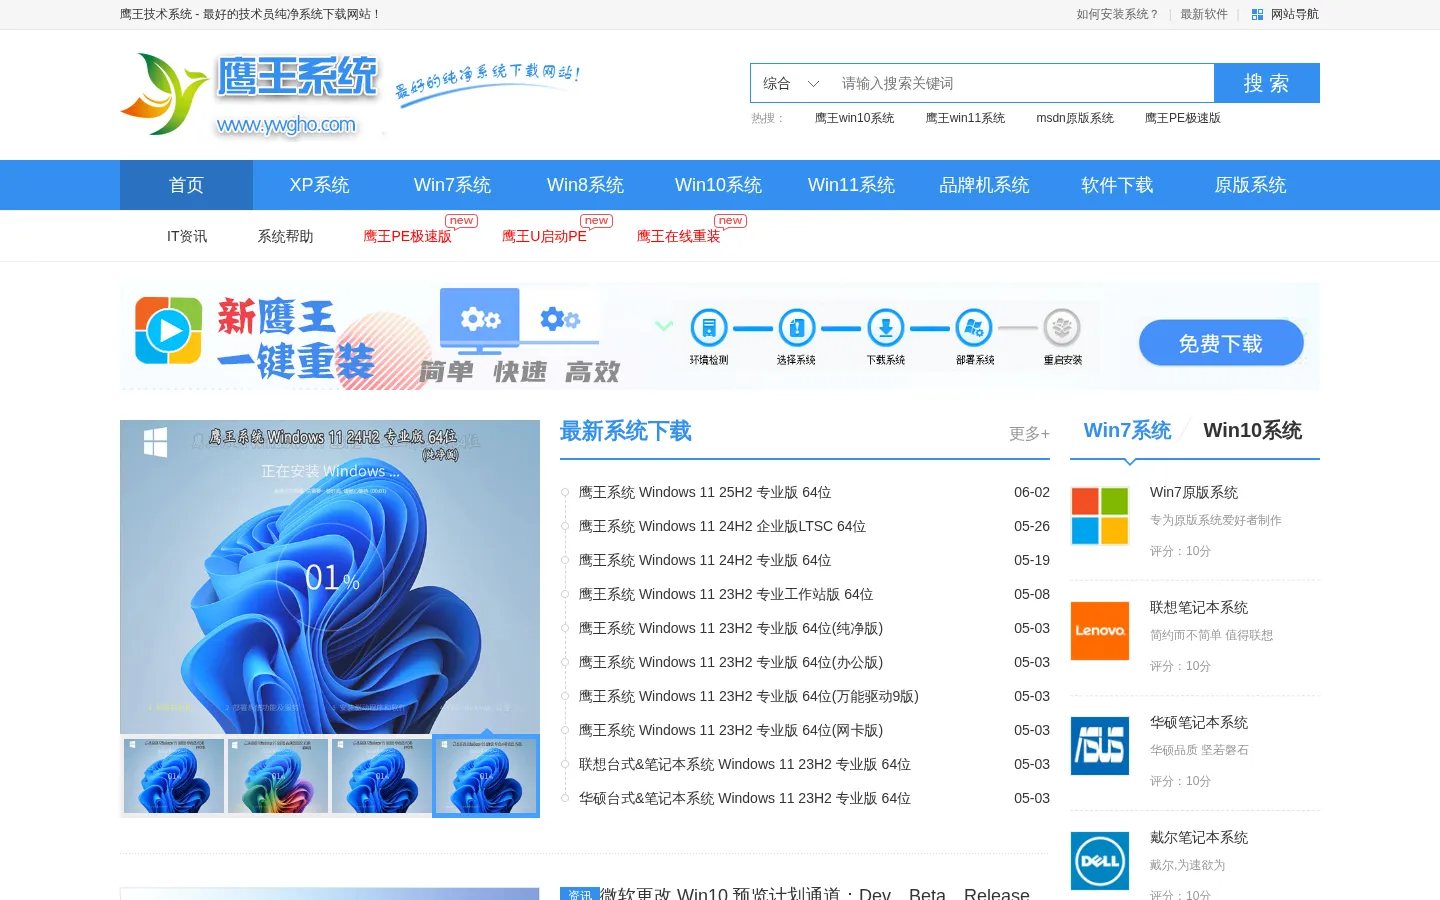This screenshot has width=1440, height=900.
Task: Click hot search 鹰王win10系统
Action: 854,118
